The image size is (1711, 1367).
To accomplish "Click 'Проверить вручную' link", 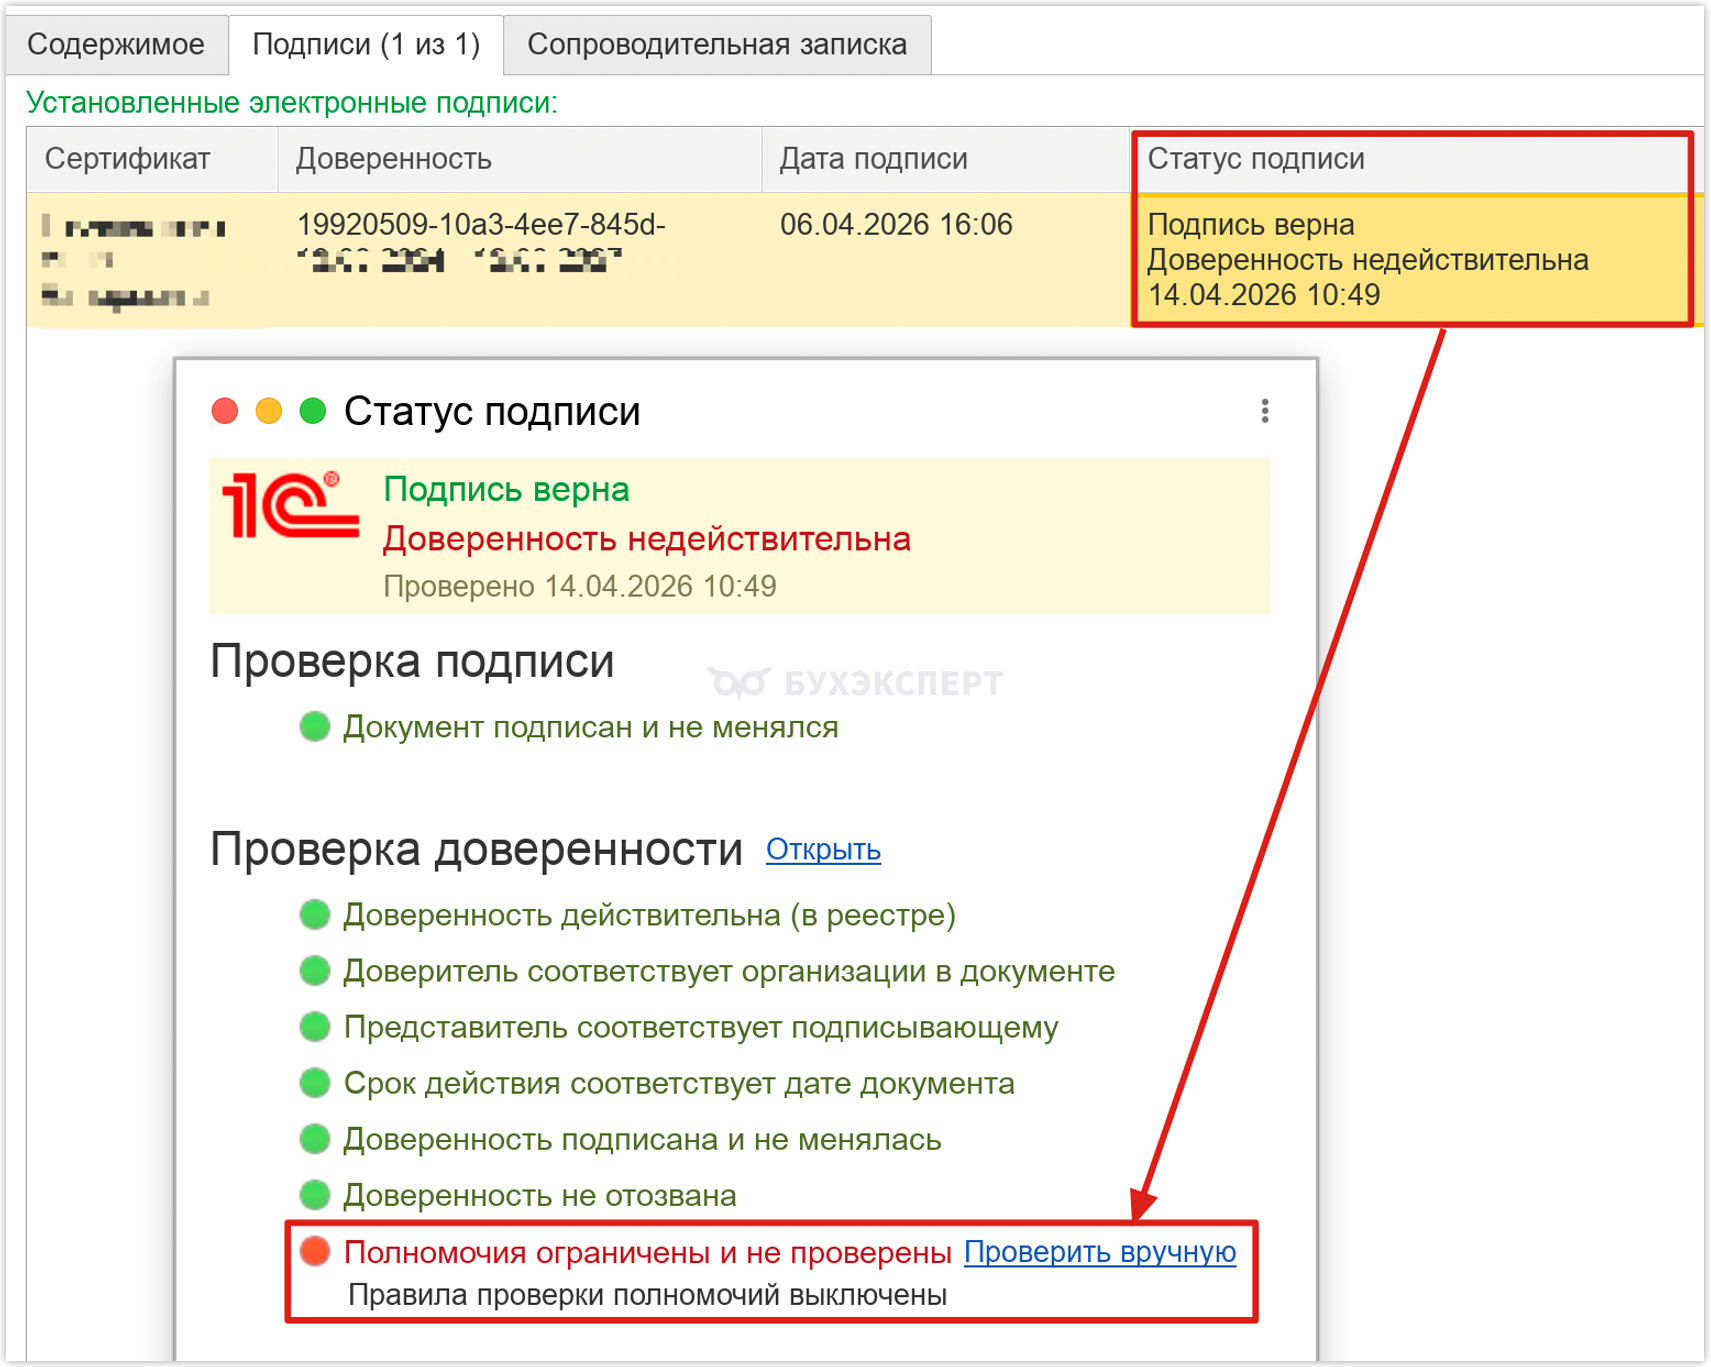I will (1100, 1252).
